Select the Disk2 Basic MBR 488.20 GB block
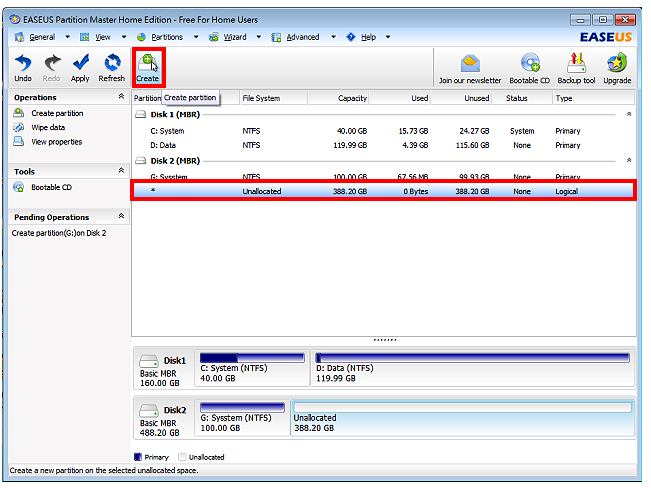Image resolution: width=651 pixels, height=488 pixels. pos(164,418)
